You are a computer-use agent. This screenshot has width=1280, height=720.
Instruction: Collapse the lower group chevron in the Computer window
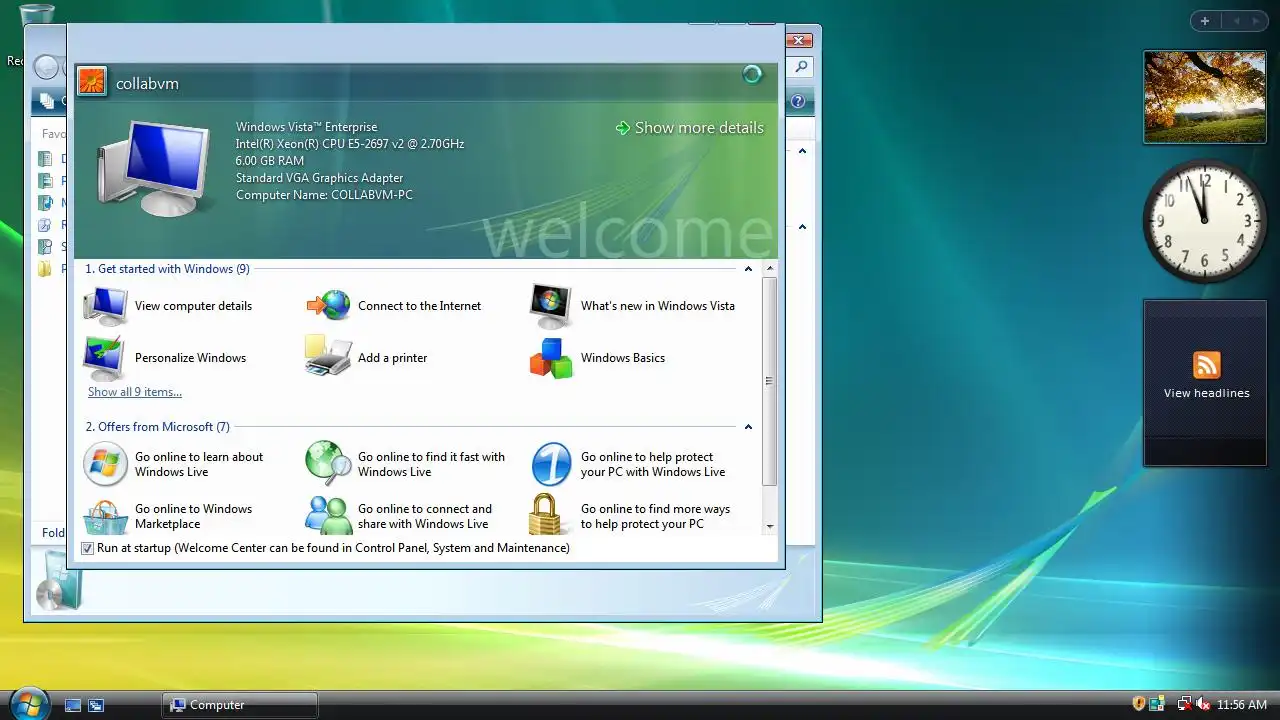coord(802,227)
